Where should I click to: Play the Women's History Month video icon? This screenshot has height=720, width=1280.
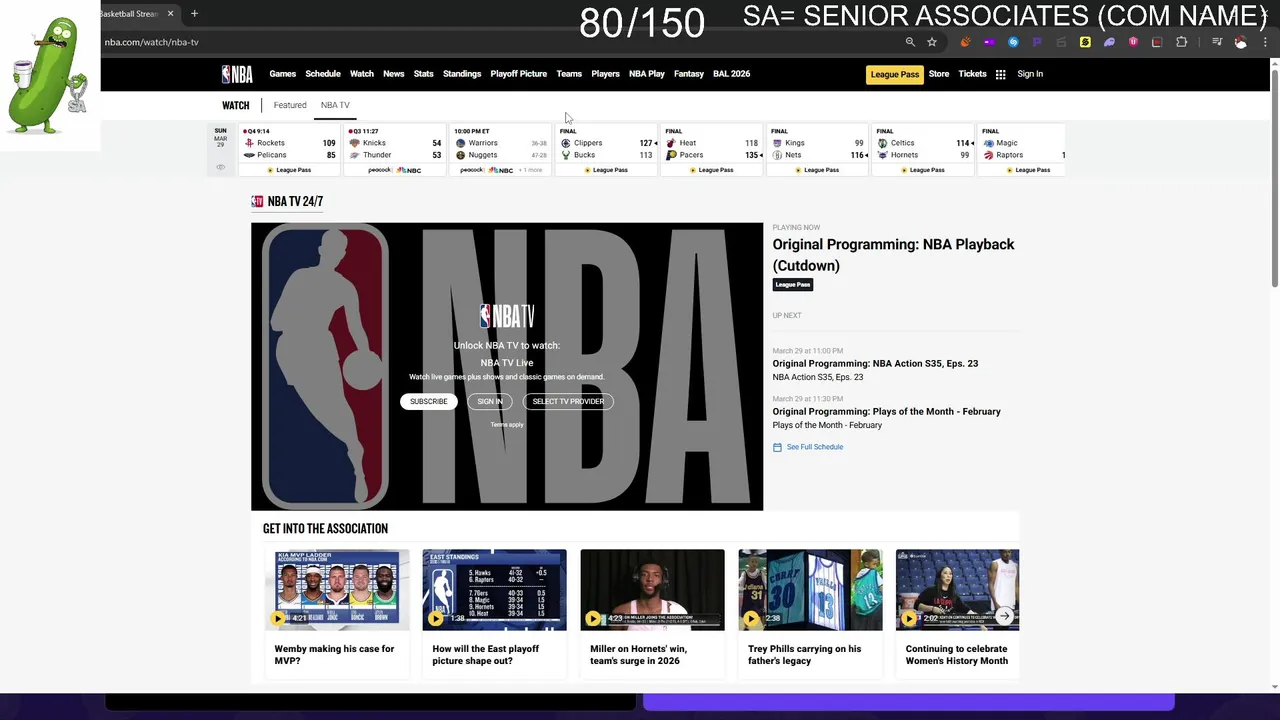point(909,619)
